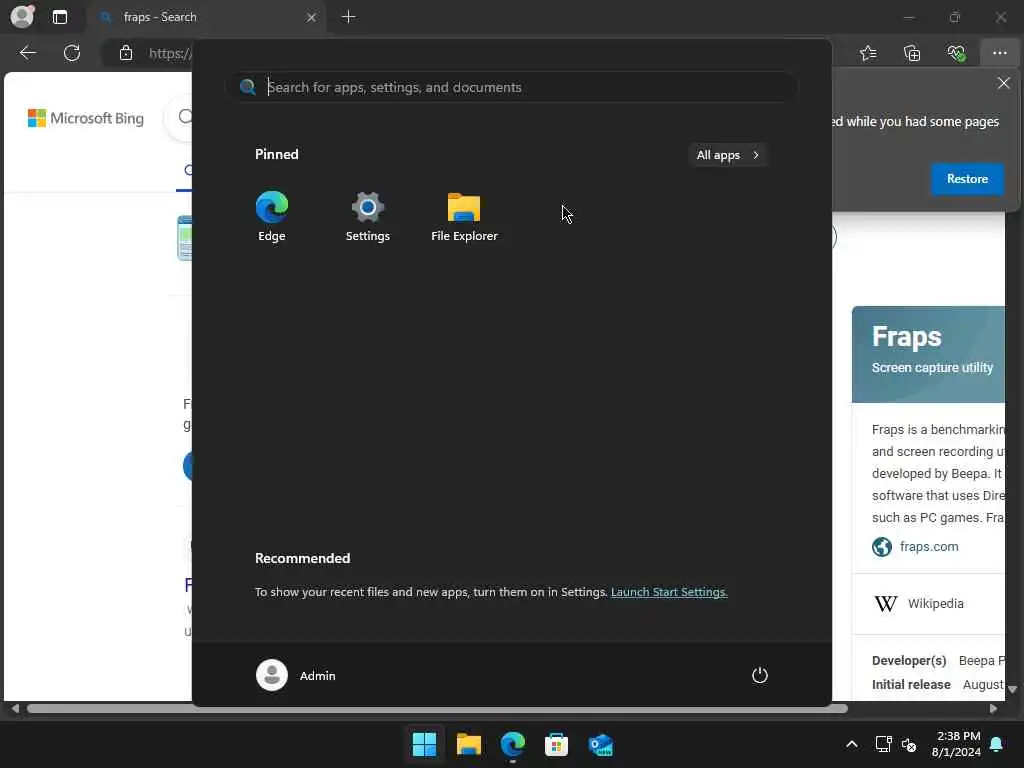Open the pinned Edge app

tap(272, 216)
